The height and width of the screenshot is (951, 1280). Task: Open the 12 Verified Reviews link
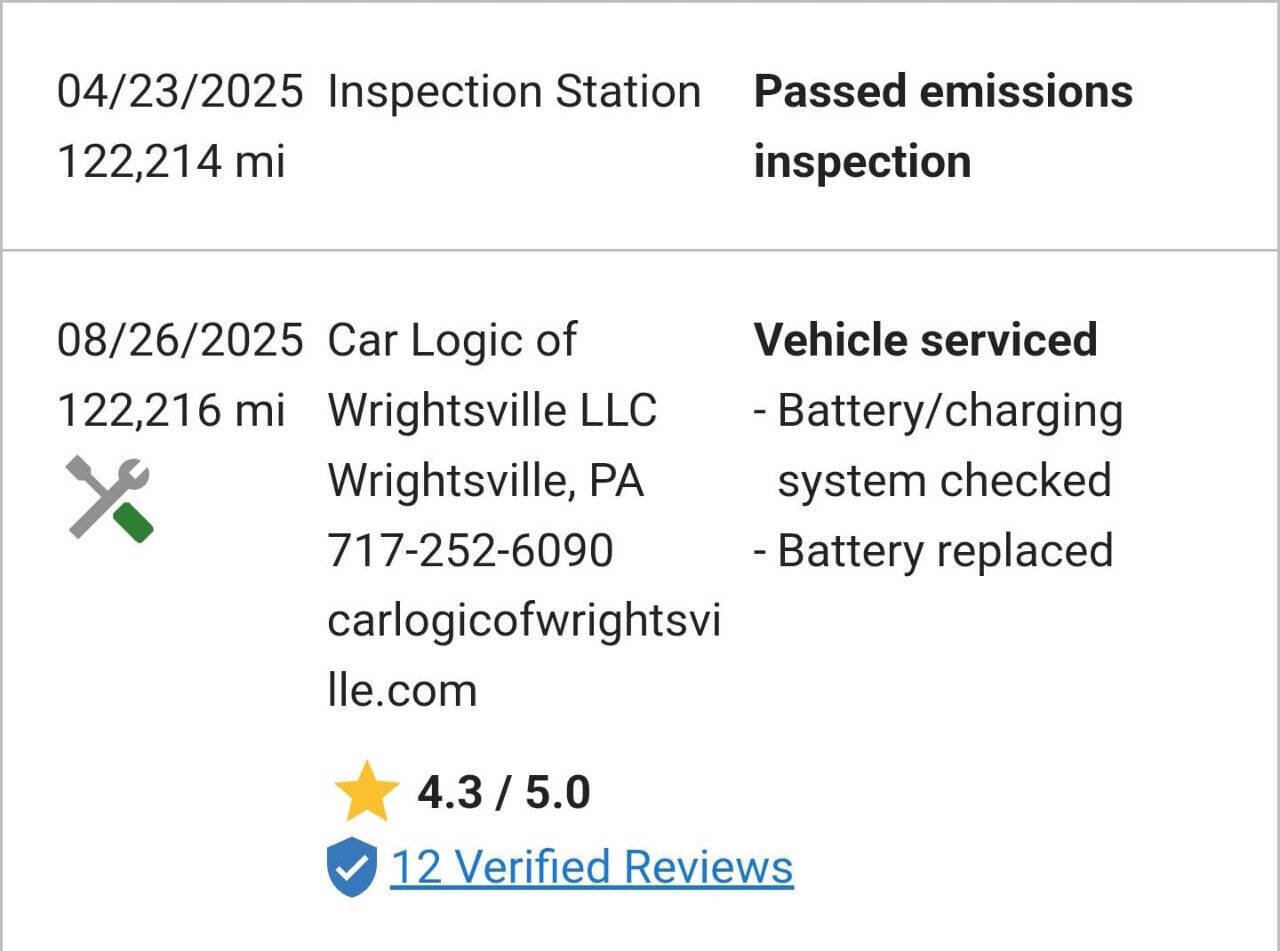(593, 866)
